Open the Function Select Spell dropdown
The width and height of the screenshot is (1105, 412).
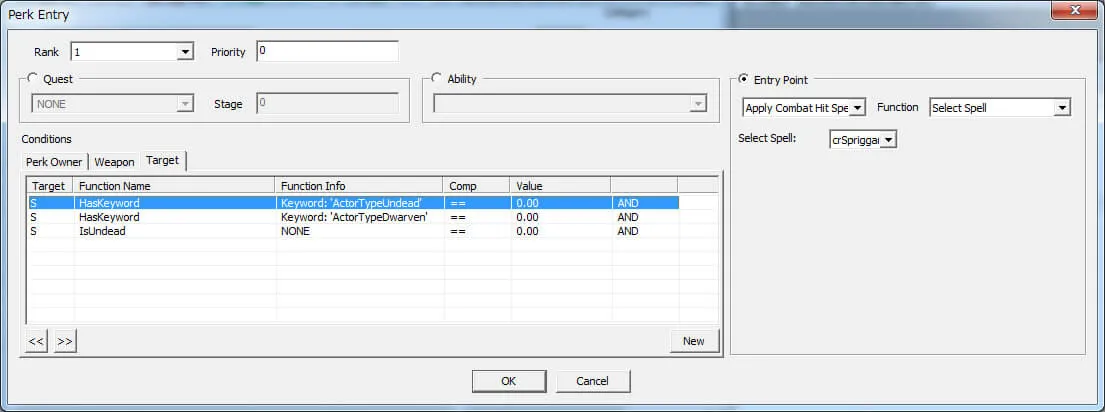pyautogui.click(x=1061, y=108)
